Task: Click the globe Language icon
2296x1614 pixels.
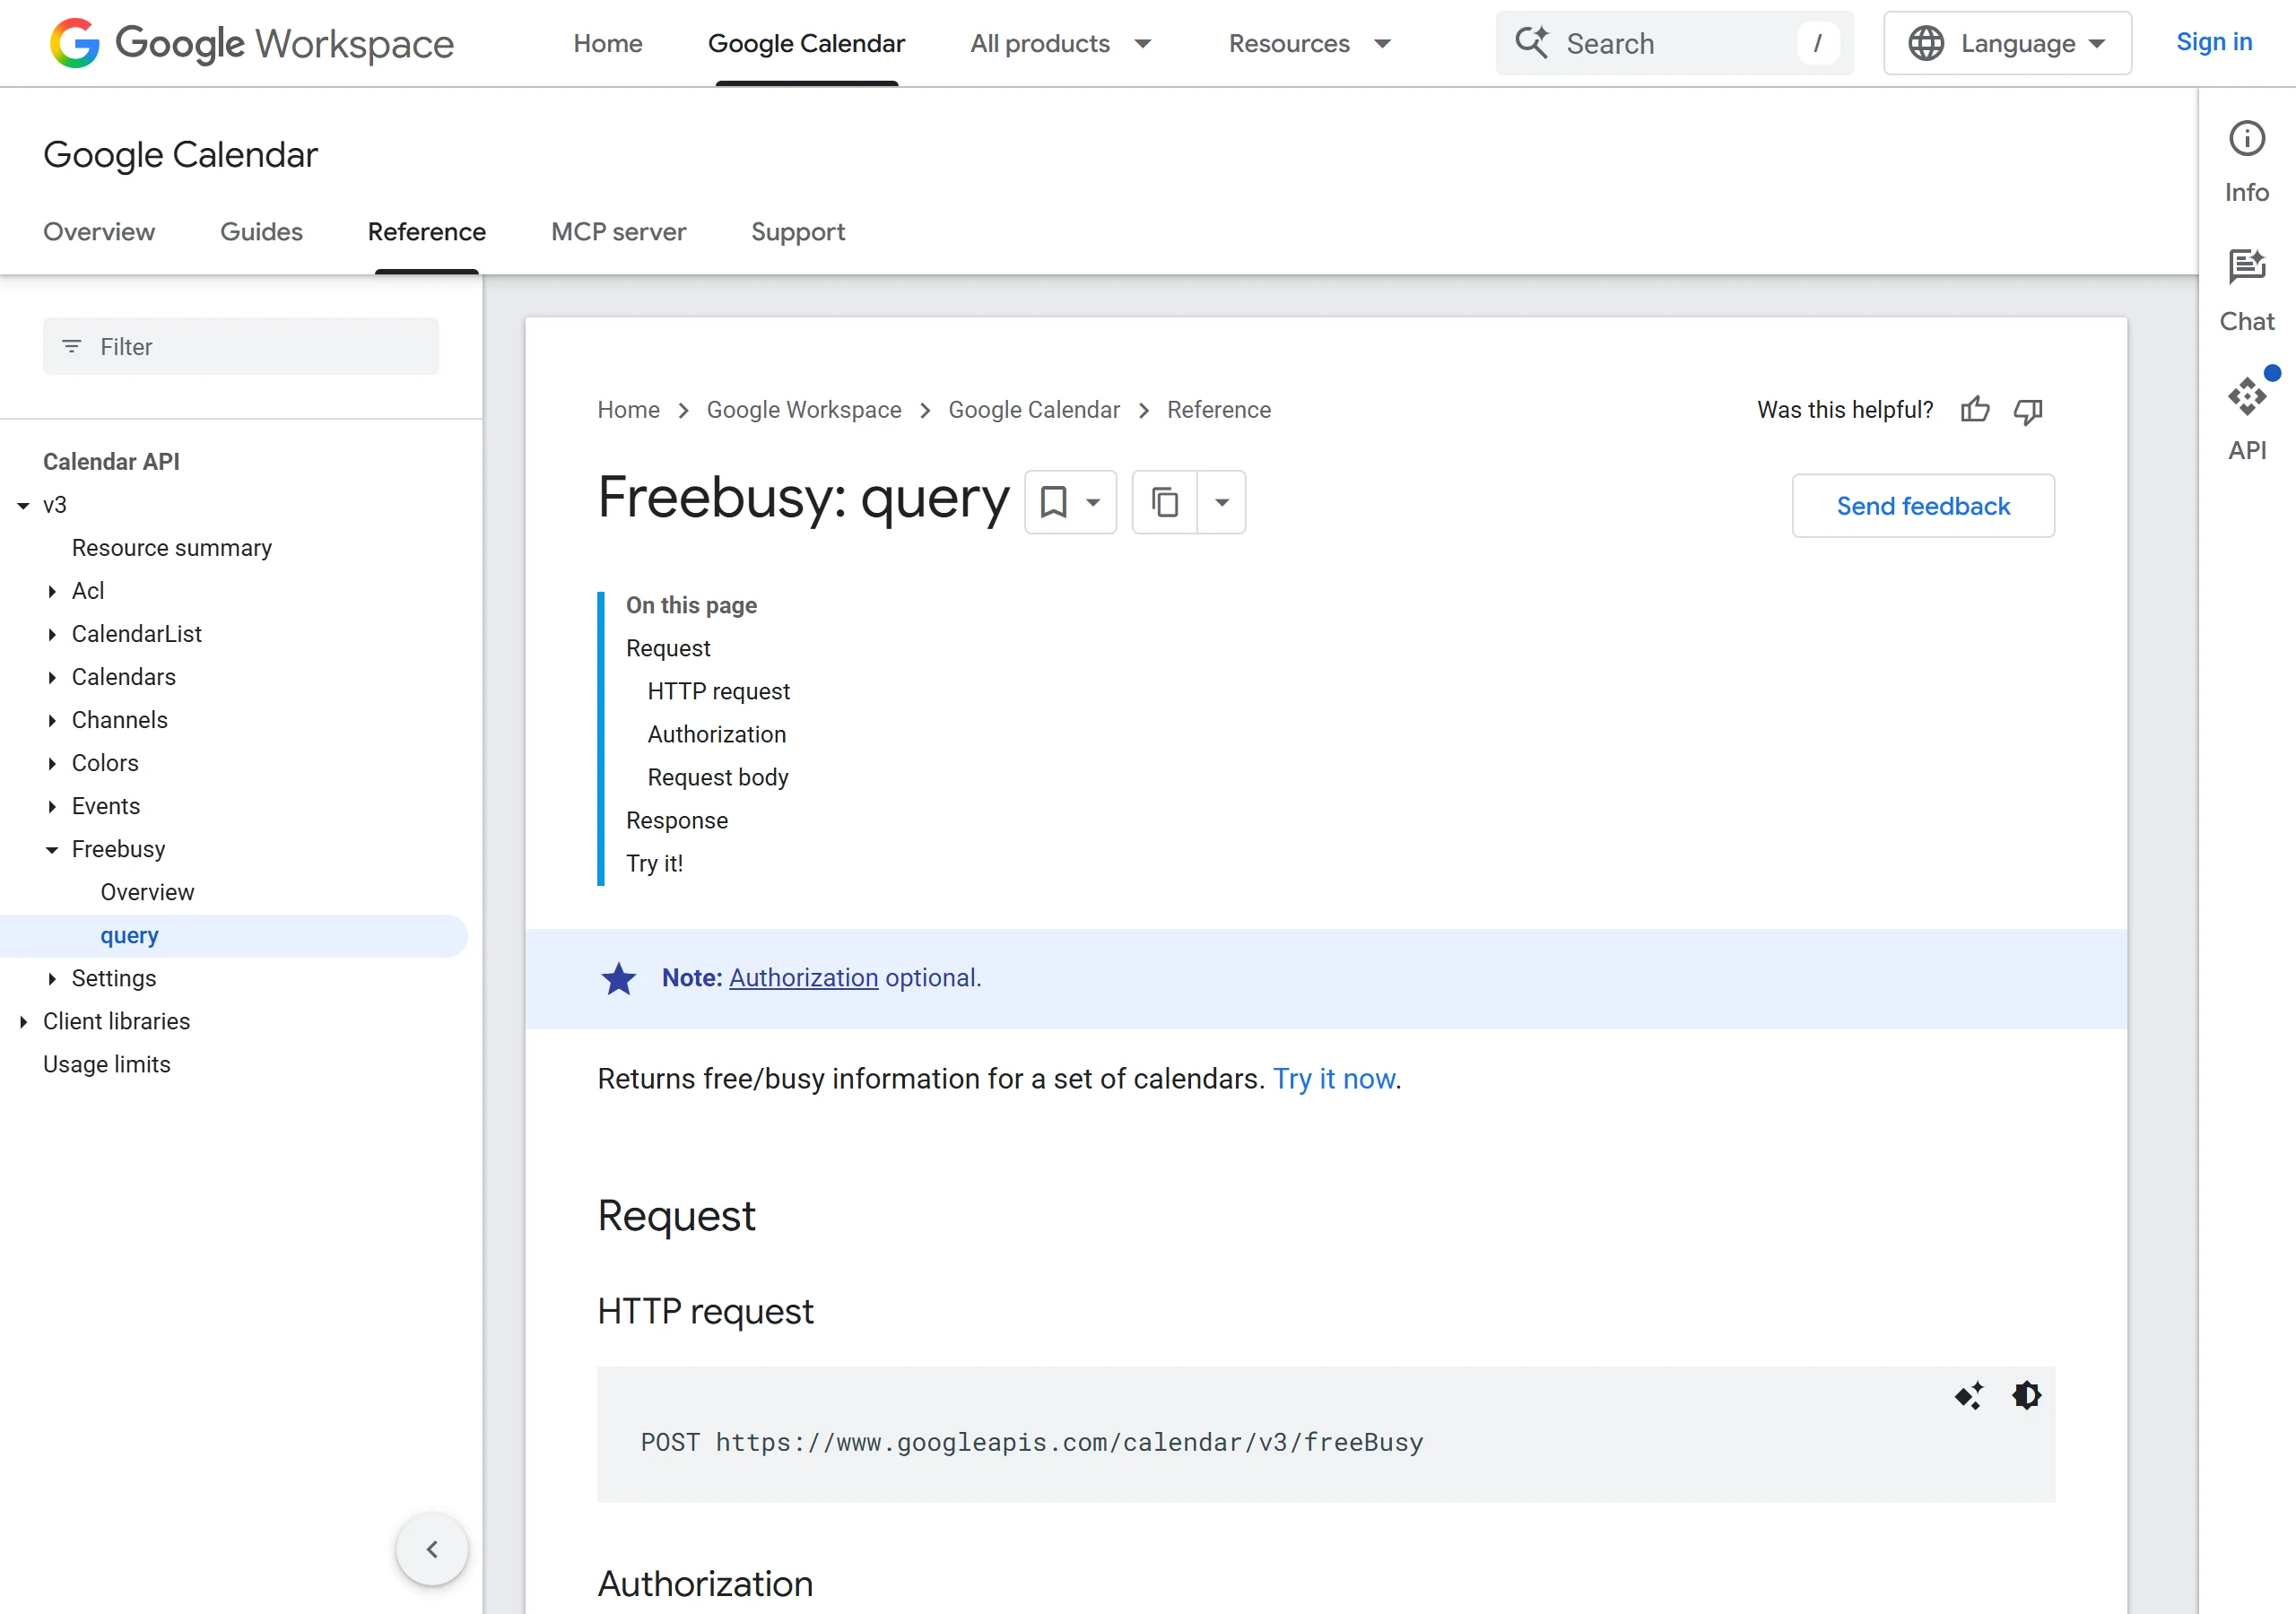Action: 1925,43
